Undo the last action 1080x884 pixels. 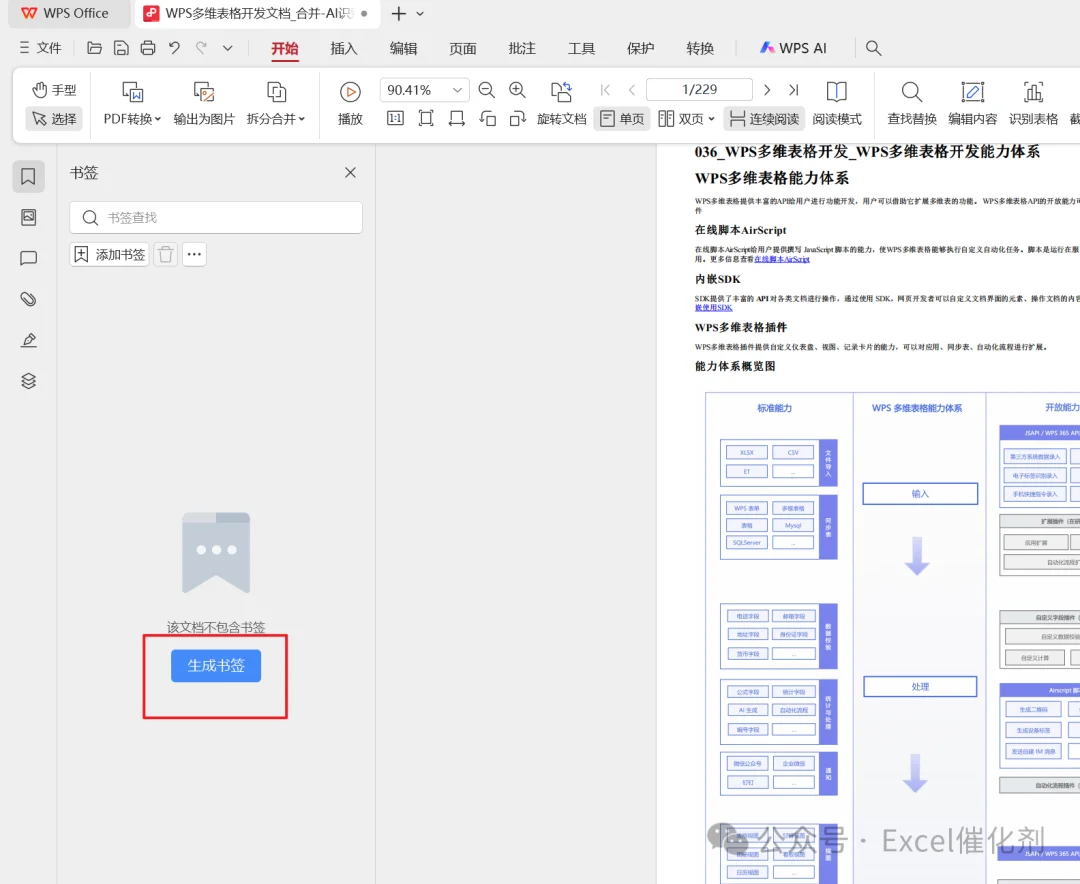[174, 48]
